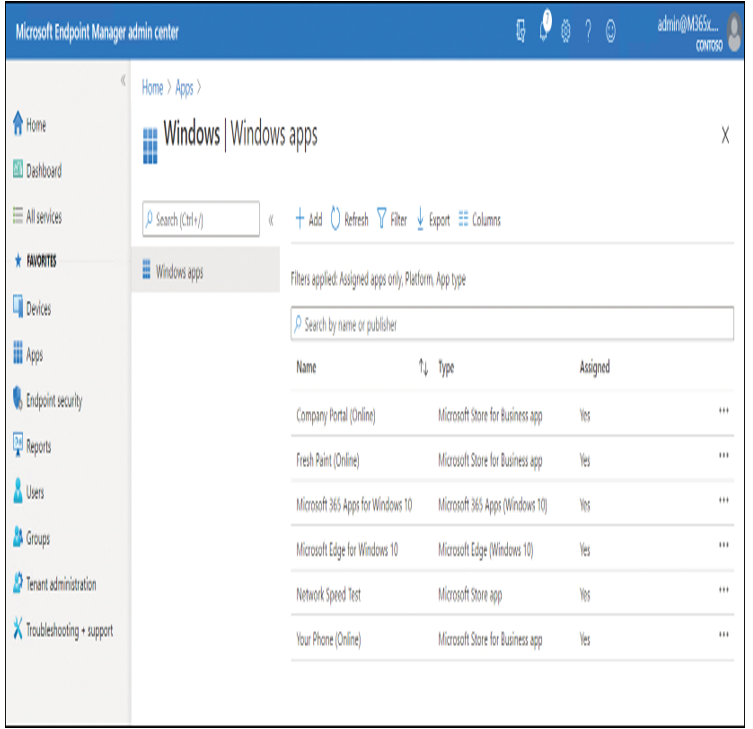Sort by the Name column arrows

point(423,367)
